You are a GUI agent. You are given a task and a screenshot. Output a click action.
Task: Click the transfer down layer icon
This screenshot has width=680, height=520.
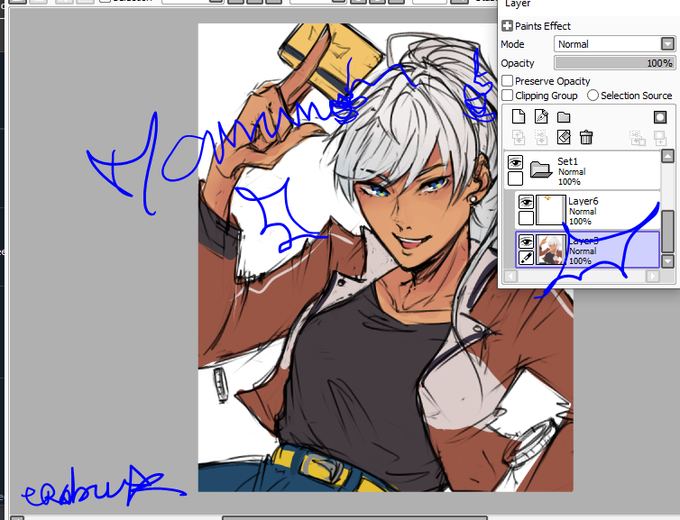(x=518, y=138)
